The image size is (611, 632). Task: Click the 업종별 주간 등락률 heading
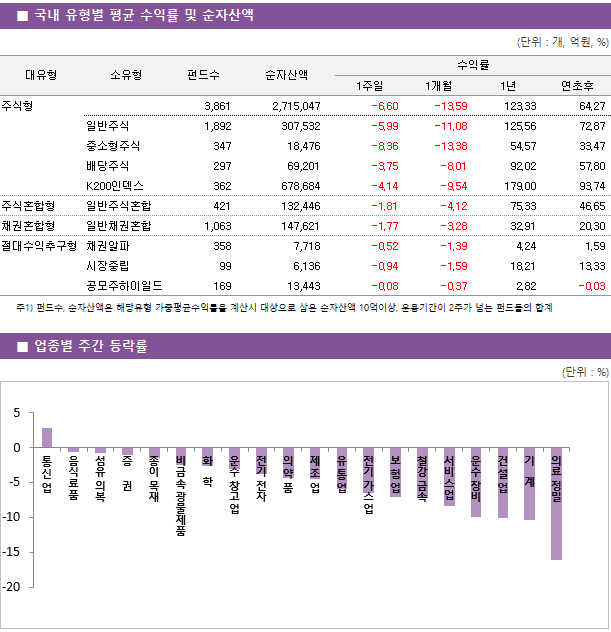coord(91,346)
